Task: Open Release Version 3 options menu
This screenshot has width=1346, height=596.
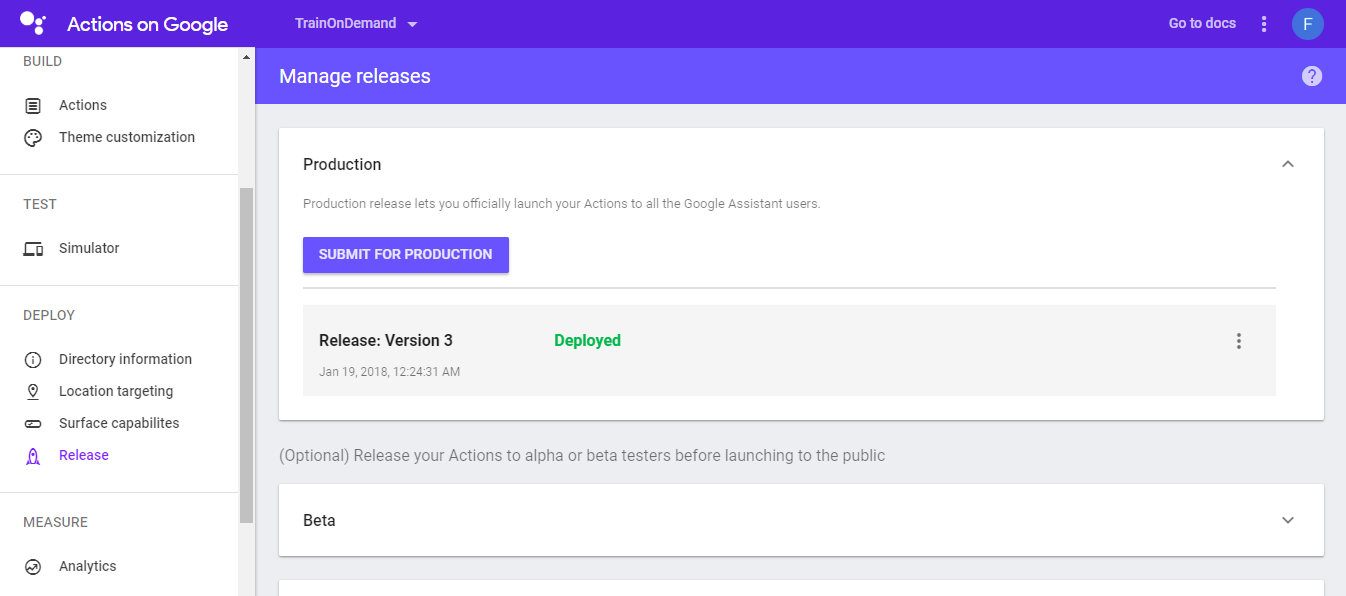Action: 1239,341
